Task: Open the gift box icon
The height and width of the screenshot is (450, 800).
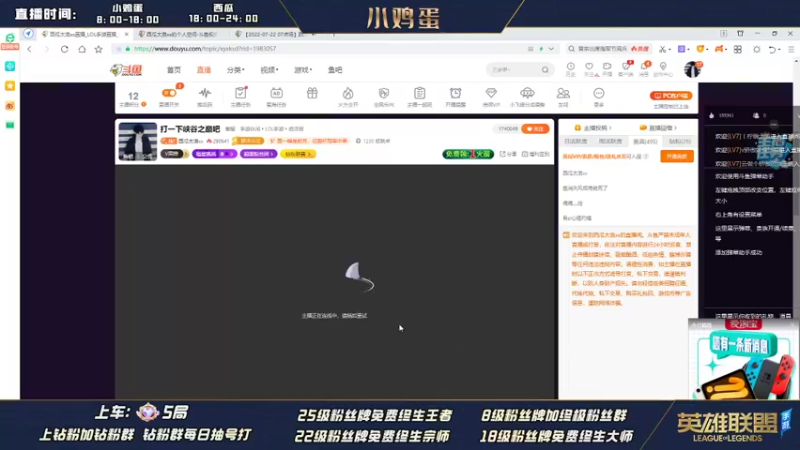Action: tap(312, 93)
